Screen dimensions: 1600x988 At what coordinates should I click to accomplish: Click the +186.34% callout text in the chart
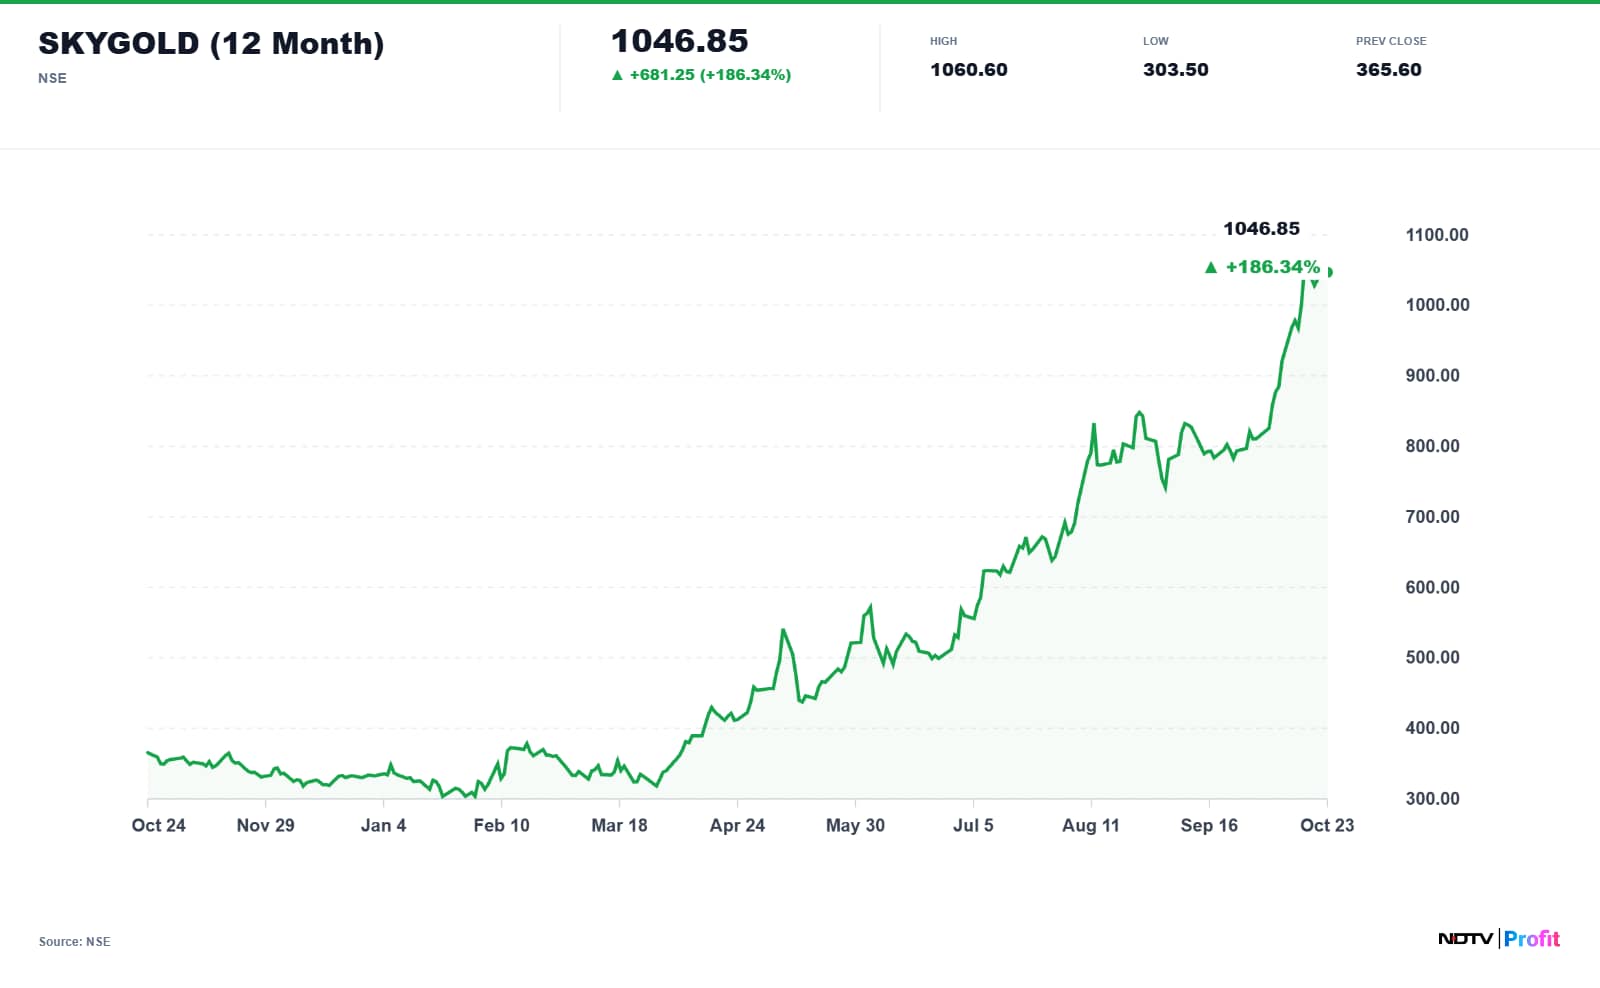[x=1272, y=267]
